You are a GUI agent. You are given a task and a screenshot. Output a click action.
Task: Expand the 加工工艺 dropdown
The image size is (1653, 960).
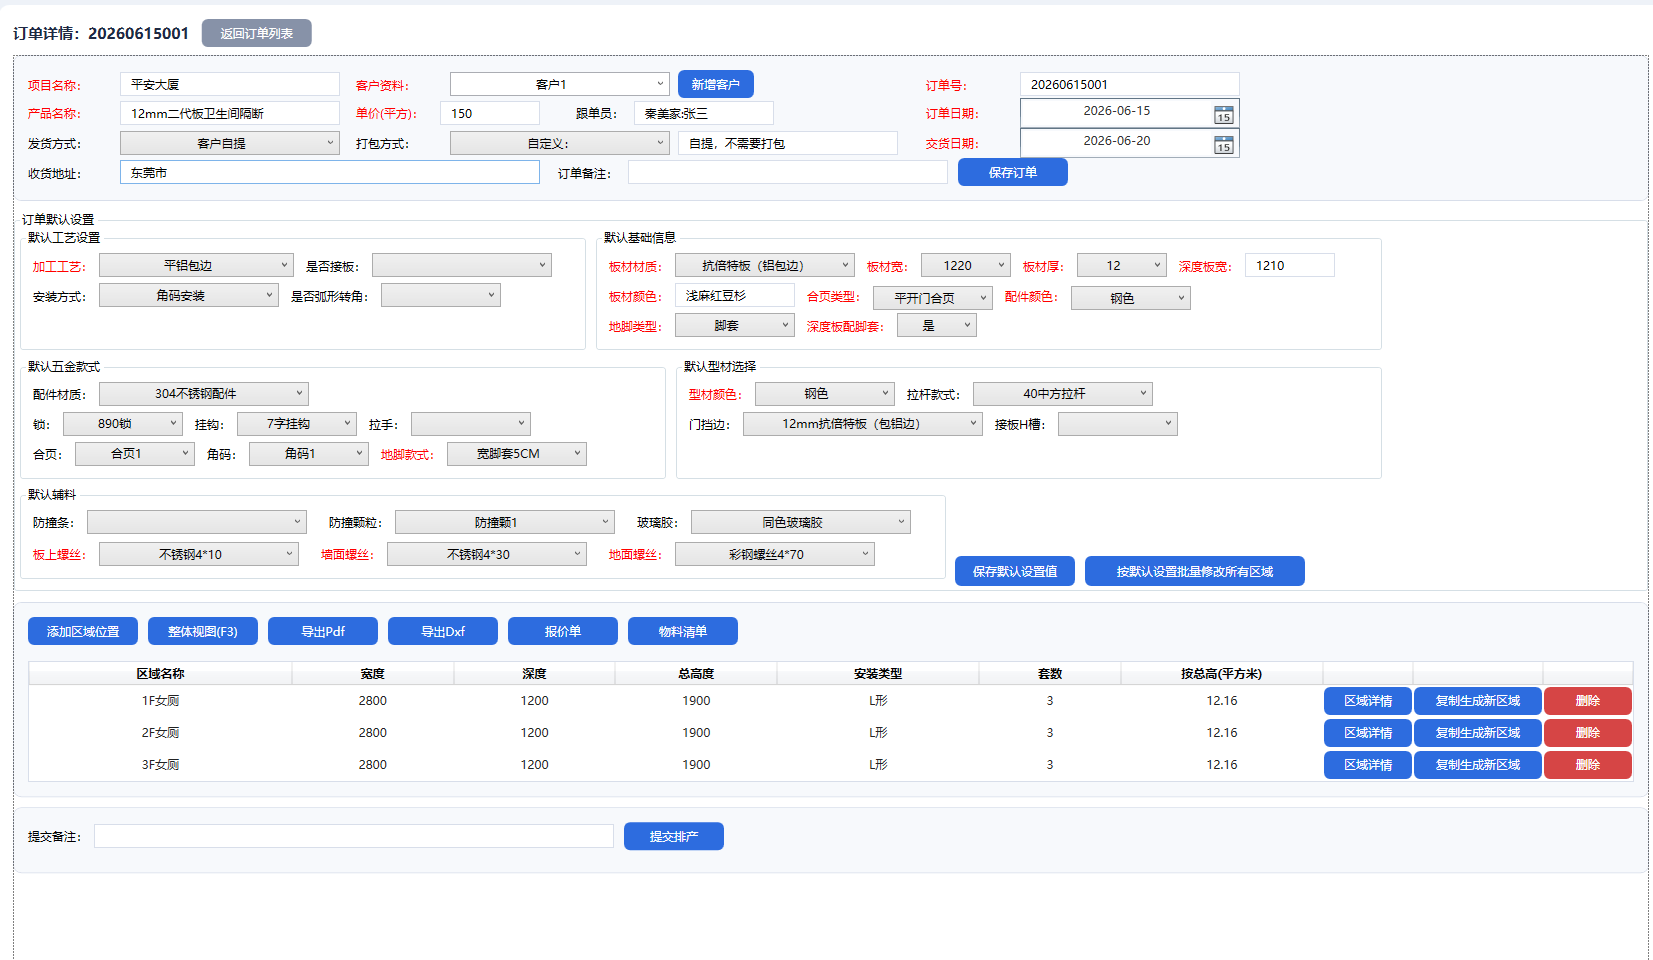196,265
